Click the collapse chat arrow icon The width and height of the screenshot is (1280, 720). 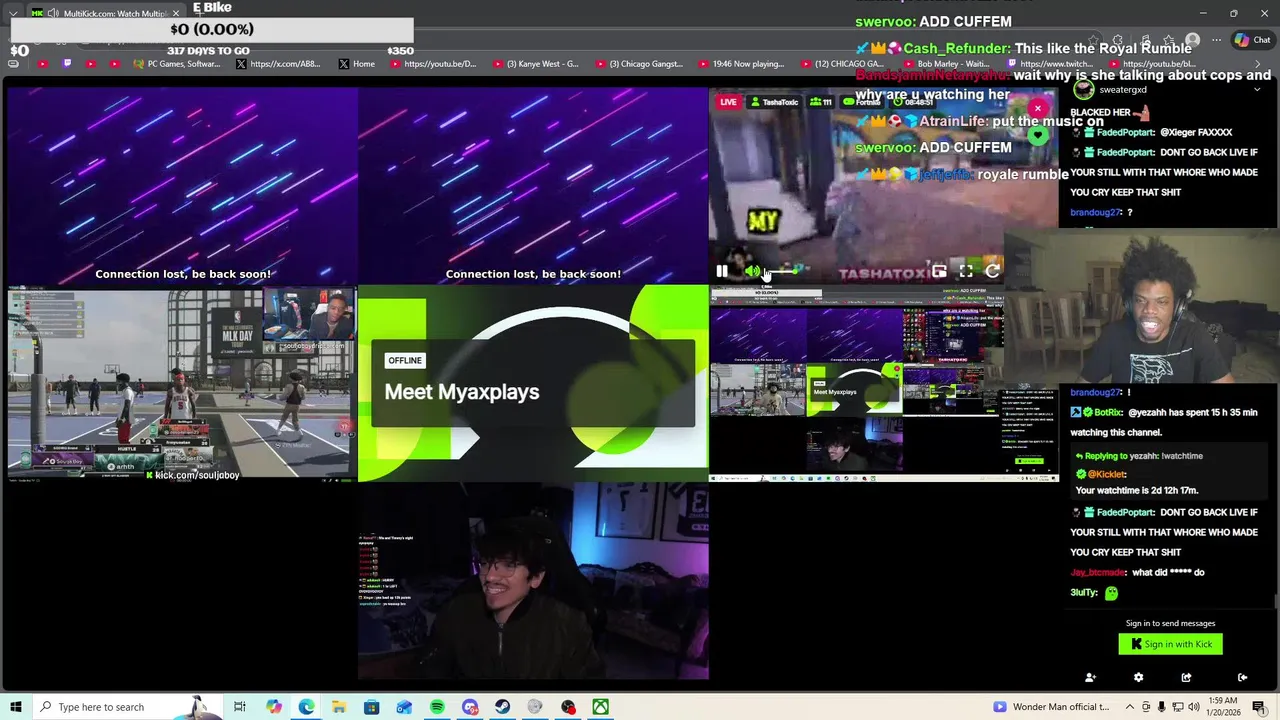(1242, 677)
